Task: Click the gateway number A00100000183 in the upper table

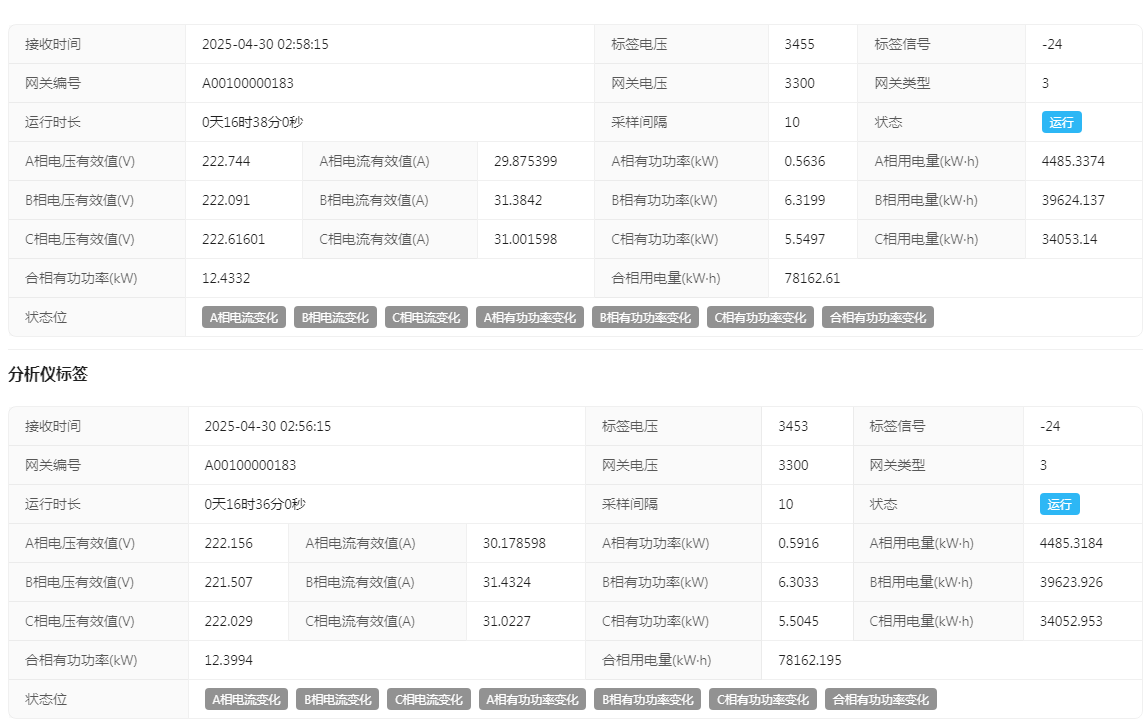Action: [x=248, y=83]
